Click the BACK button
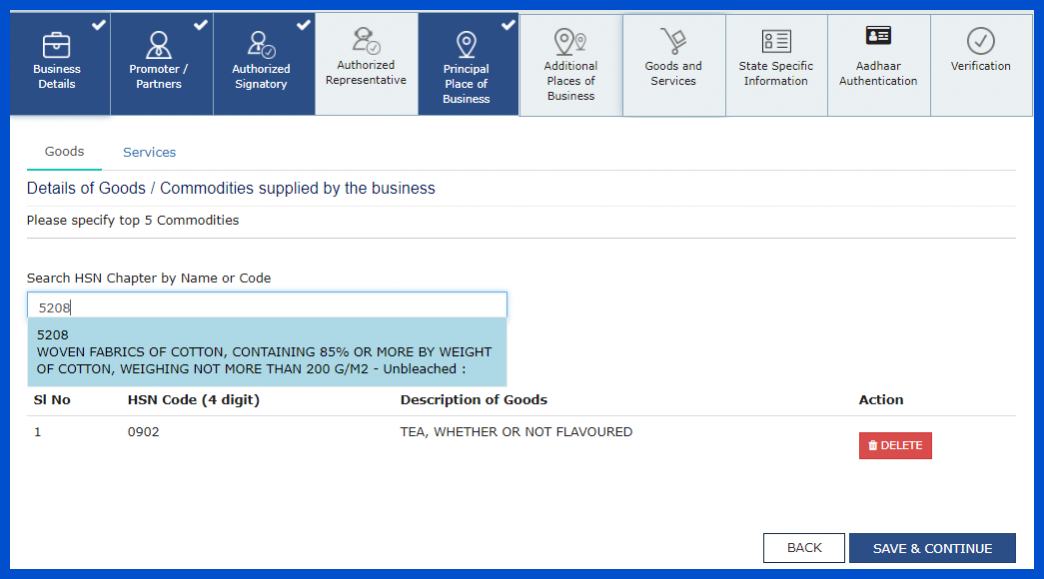 (x=804, y=548)
